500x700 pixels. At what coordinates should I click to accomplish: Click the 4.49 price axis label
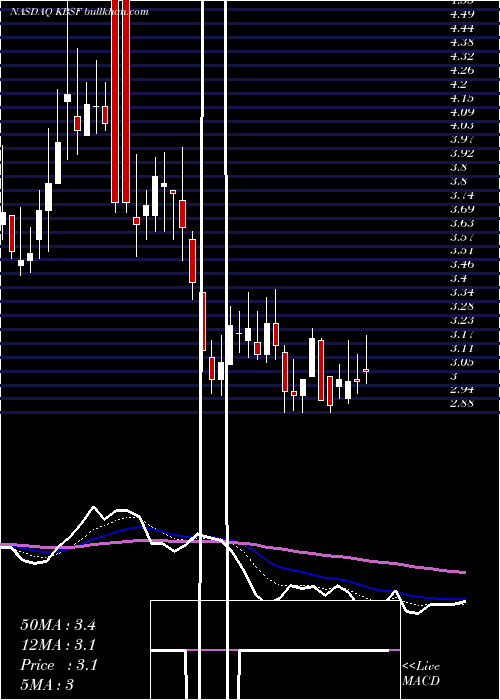pos(462,14)
